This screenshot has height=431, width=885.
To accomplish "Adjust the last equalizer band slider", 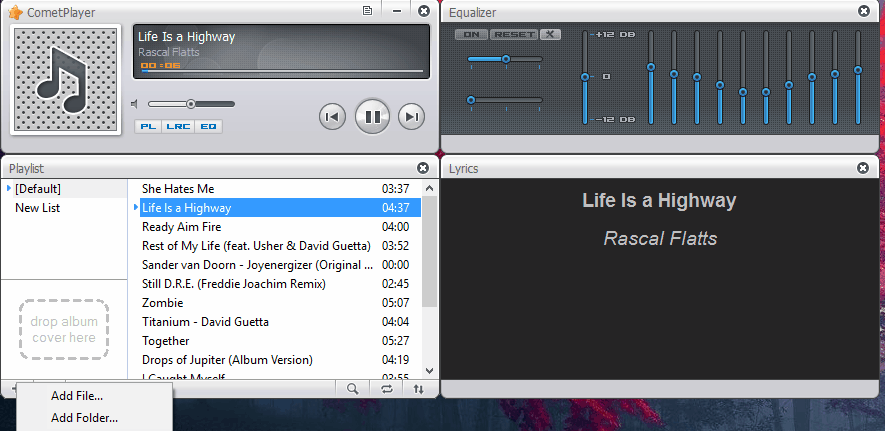I will pyautogui.click(x=858, y=77).
